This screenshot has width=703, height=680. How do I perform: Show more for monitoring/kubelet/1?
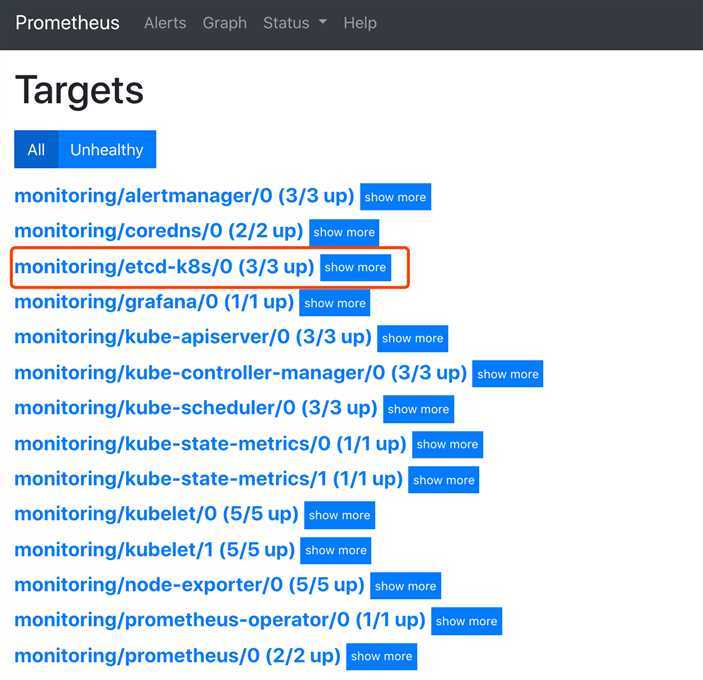(x=336, y=550)
